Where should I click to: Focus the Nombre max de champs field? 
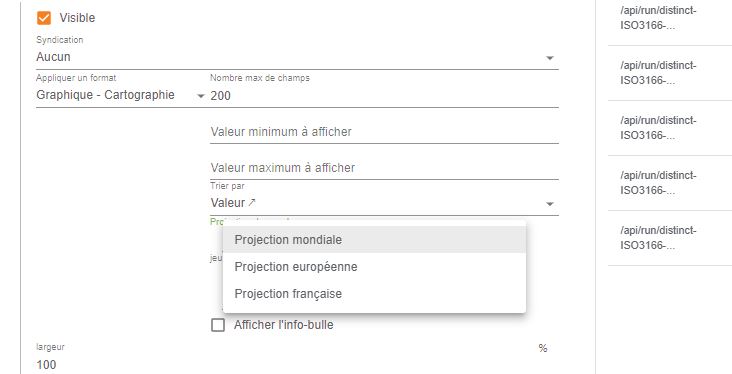(x=384, y=96)
